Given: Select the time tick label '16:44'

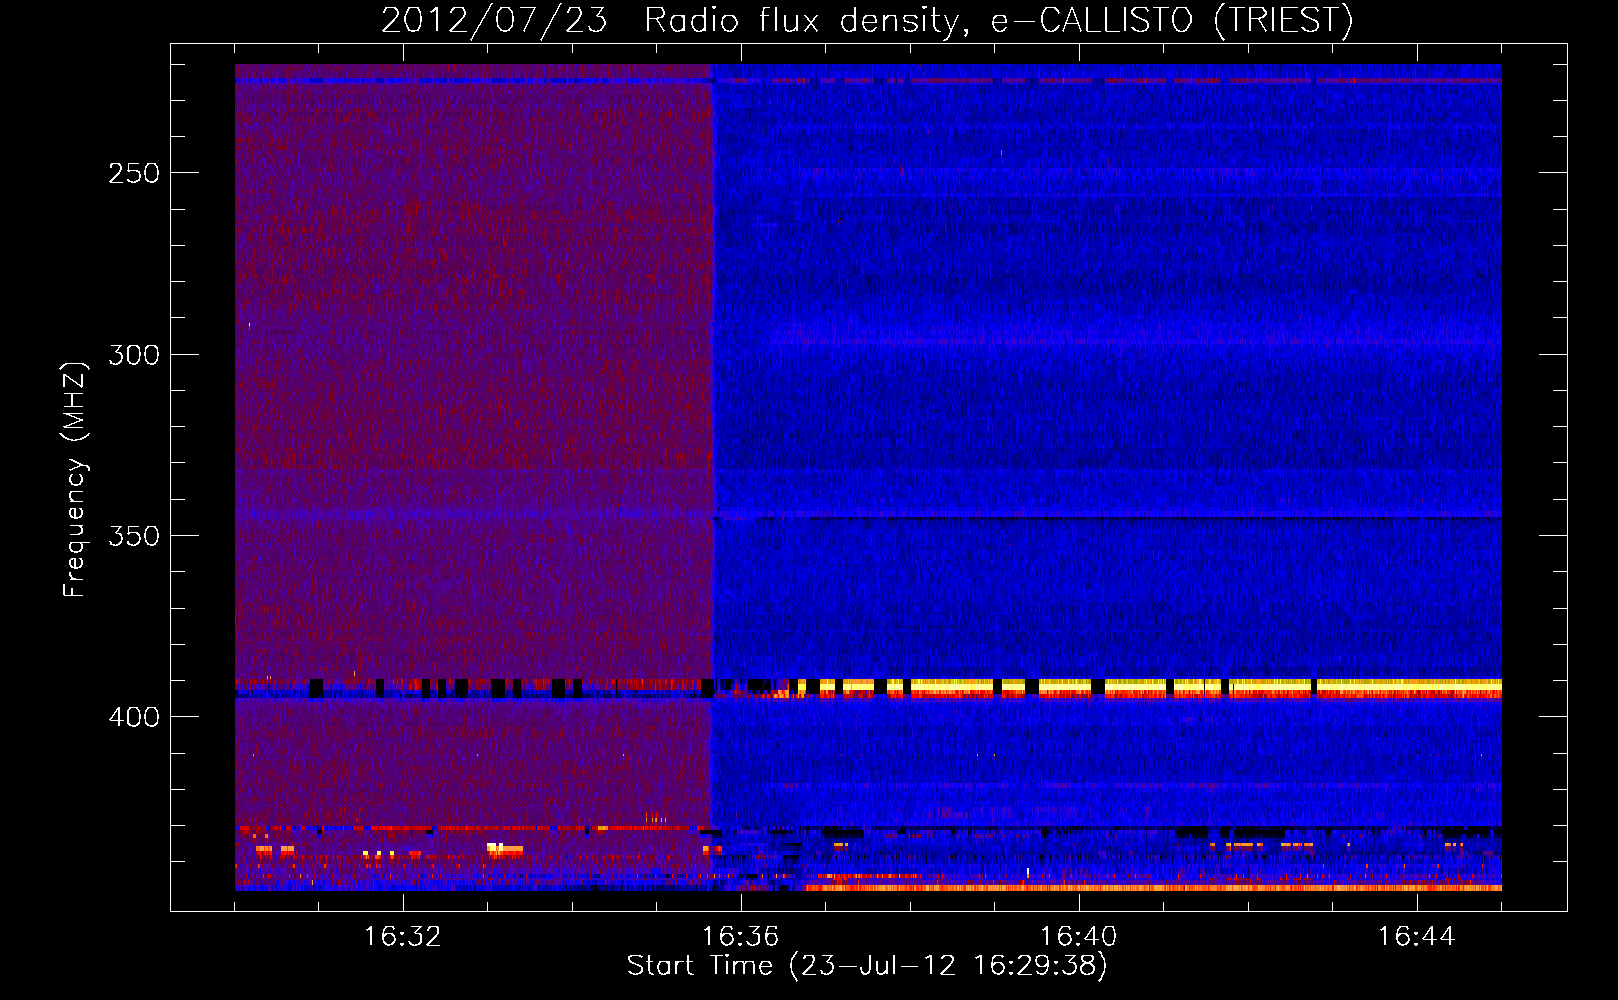Looking at the screenshot, I should click(1417, 937).
